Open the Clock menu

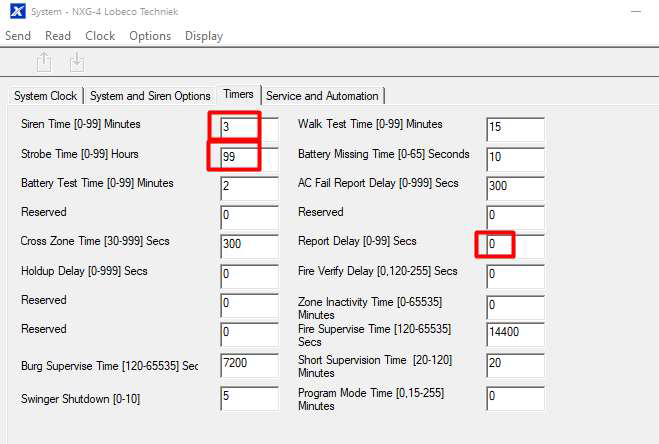pyautogui.click(x=100, y=36)
